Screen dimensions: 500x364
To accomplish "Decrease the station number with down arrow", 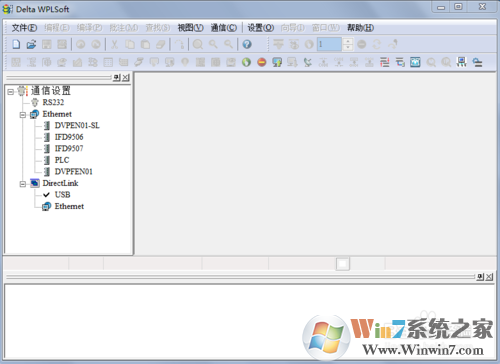I will 347,48.
